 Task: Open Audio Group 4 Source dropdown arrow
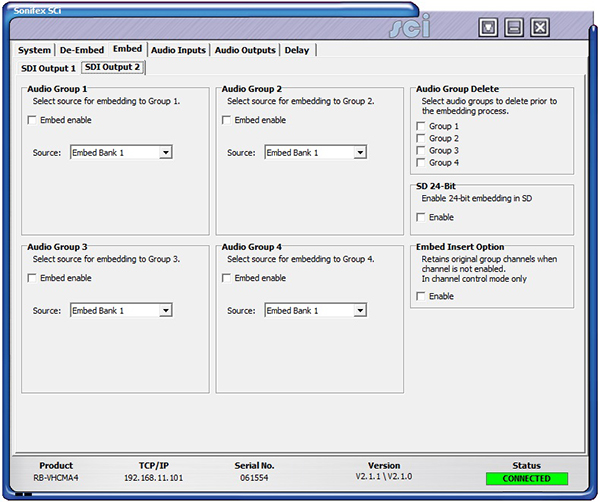(360, 310)
